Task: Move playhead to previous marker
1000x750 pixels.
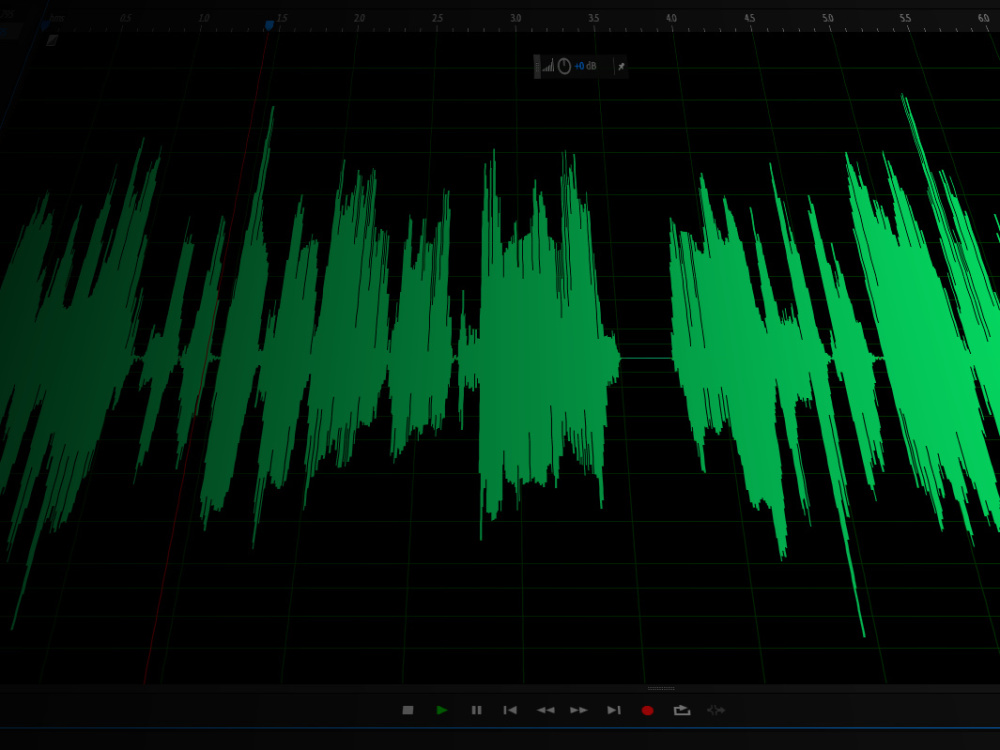Action: [510, 710]
